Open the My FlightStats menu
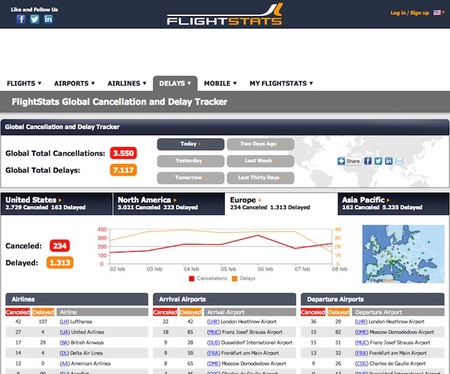The height and width of the screenshot is (374, 450). tap(281, 83)
